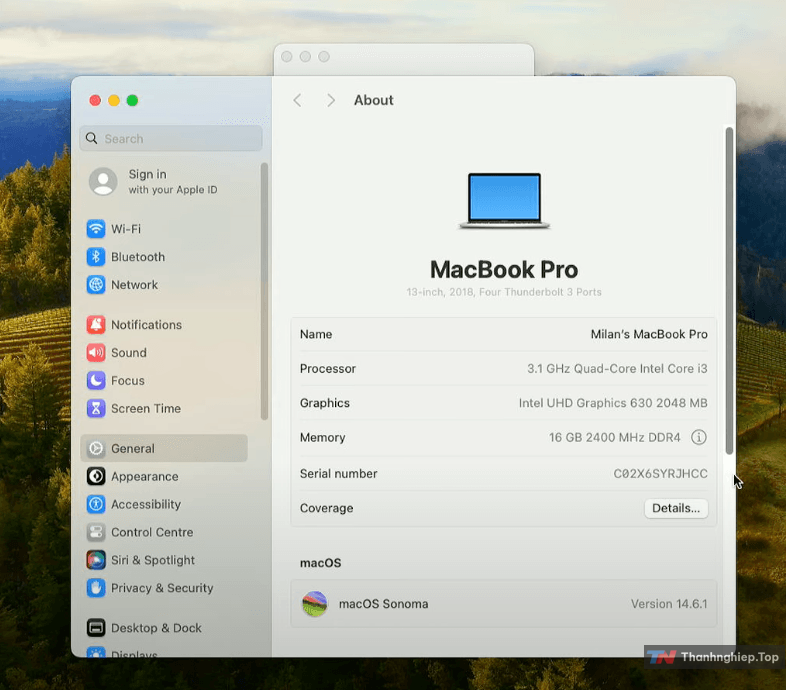
Task: Select the Network globe icon
Action: tap(96, 285)
